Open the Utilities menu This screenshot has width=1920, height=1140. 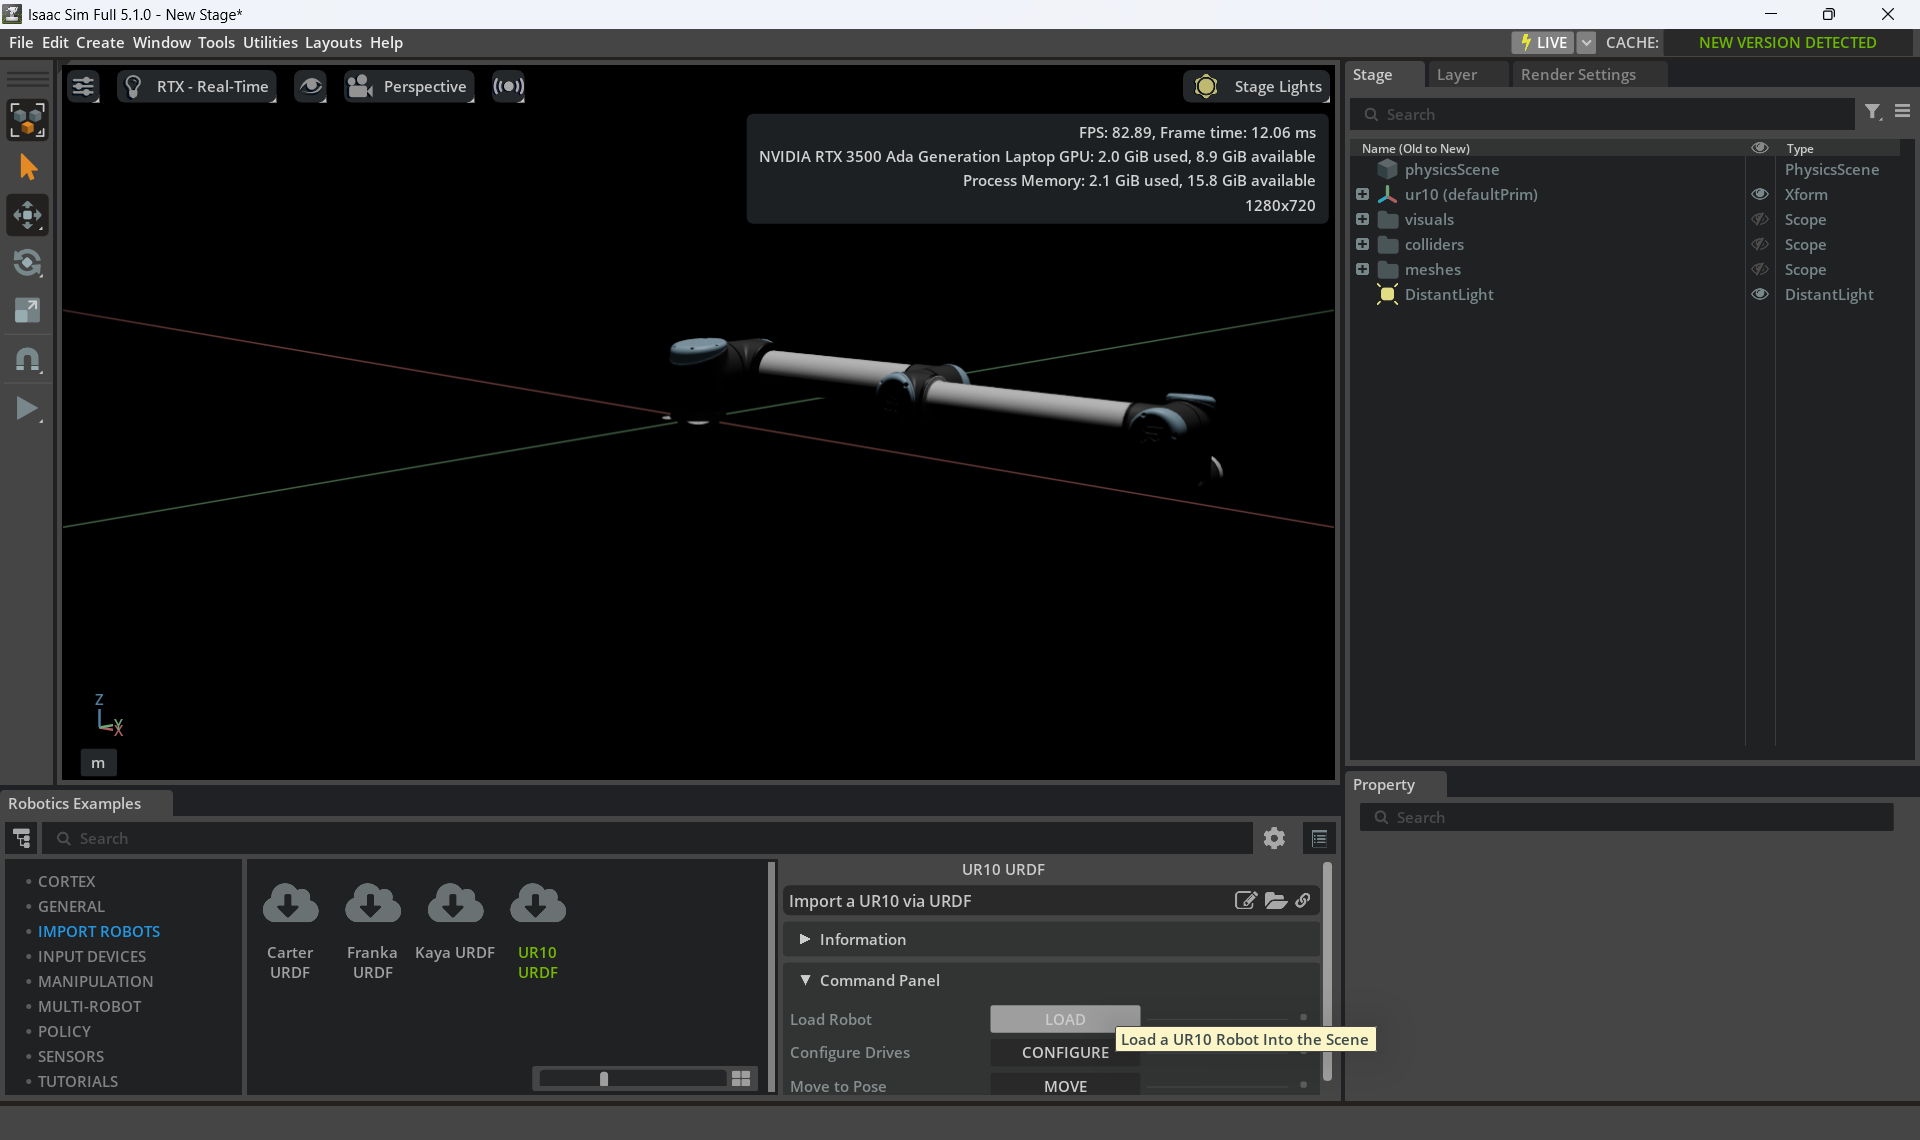(270, 43)
